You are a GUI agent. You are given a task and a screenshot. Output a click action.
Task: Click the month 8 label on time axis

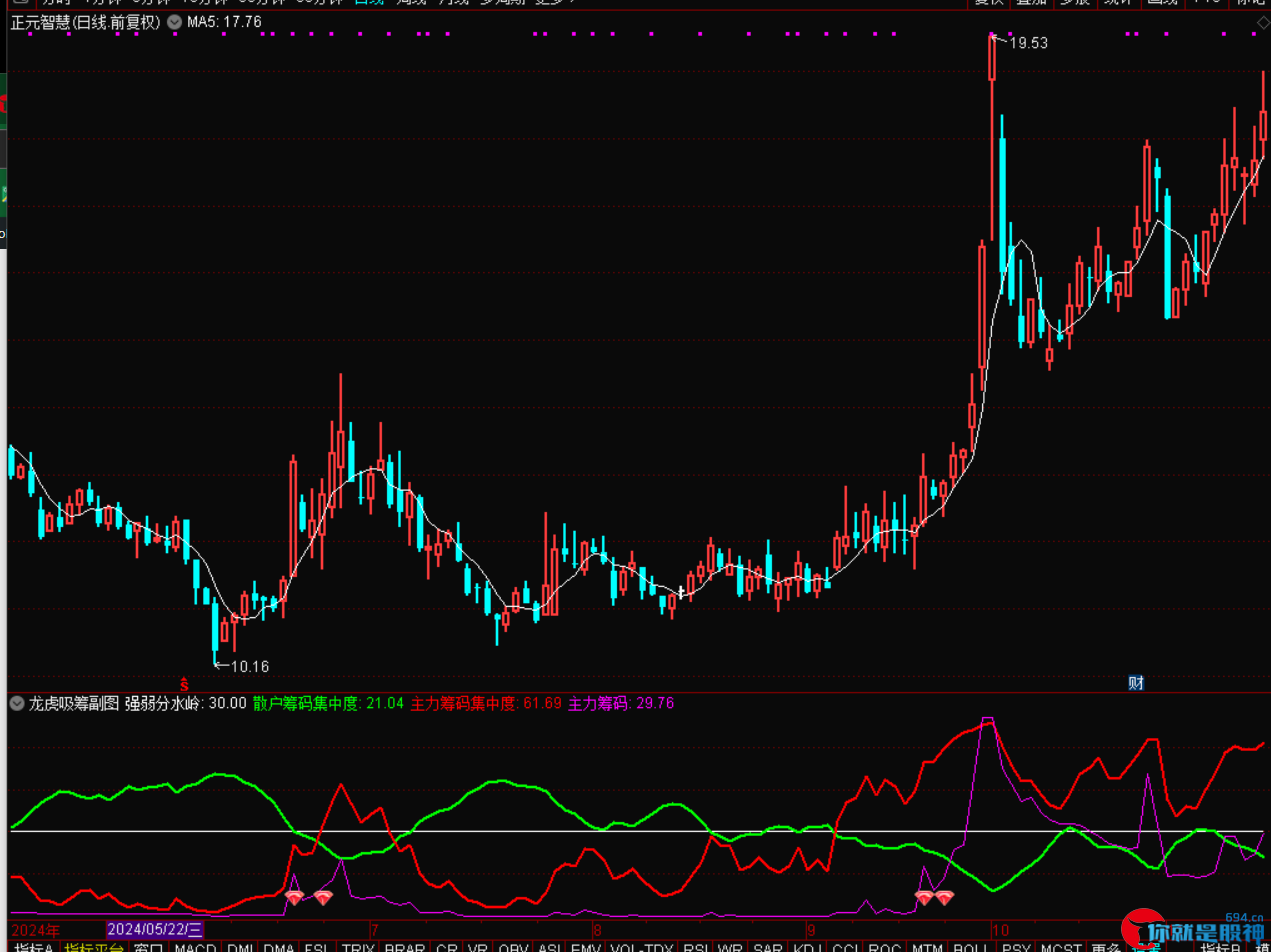tap(597, 930)
